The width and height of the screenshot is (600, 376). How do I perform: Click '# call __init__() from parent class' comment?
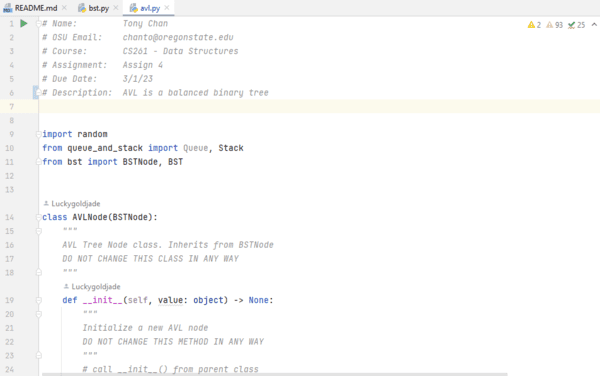[171, 369]
